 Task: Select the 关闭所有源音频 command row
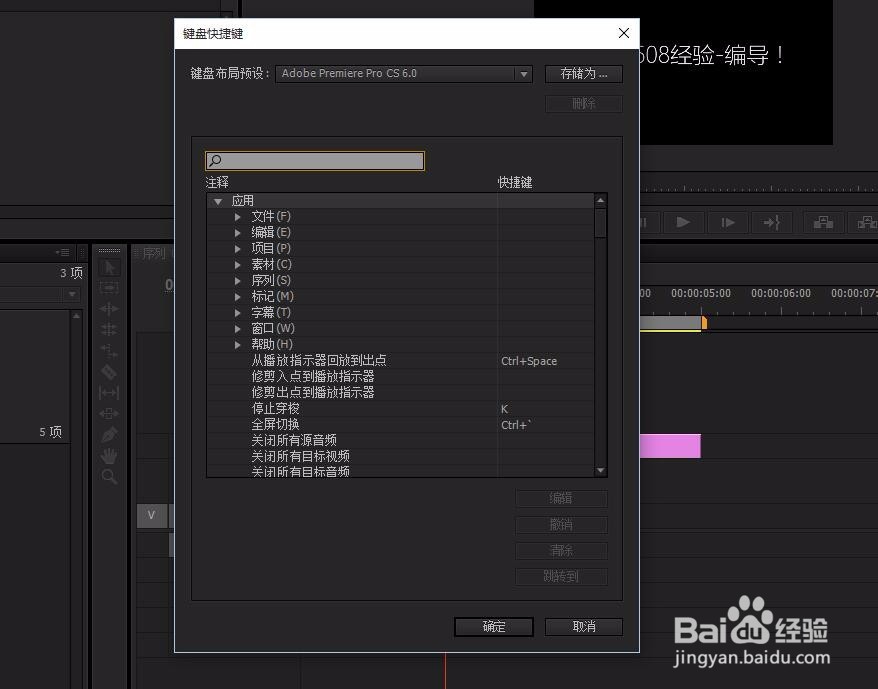tap(400, 440)
